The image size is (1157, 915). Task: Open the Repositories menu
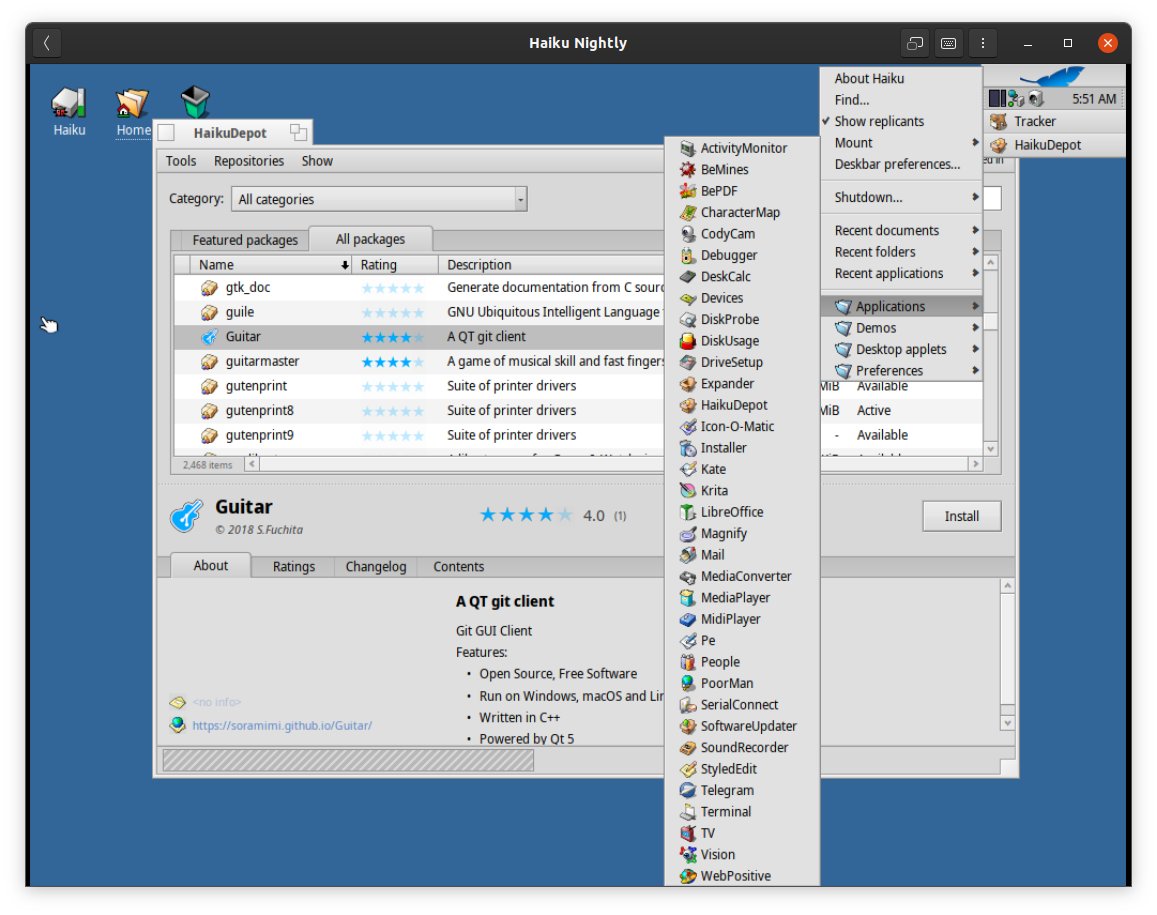click(249, 161)
